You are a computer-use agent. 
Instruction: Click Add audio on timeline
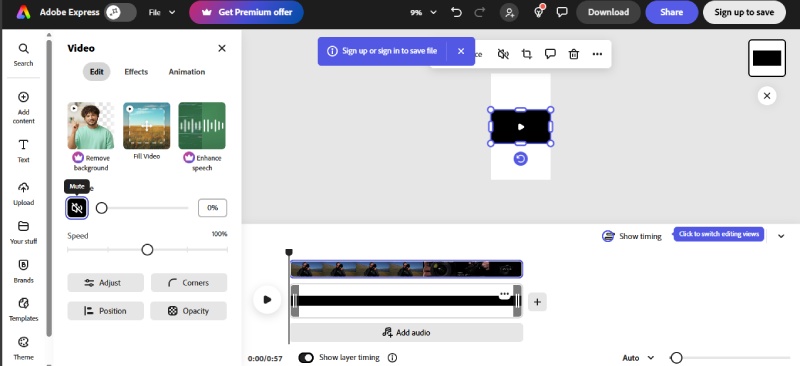click(x=407, y=332)
